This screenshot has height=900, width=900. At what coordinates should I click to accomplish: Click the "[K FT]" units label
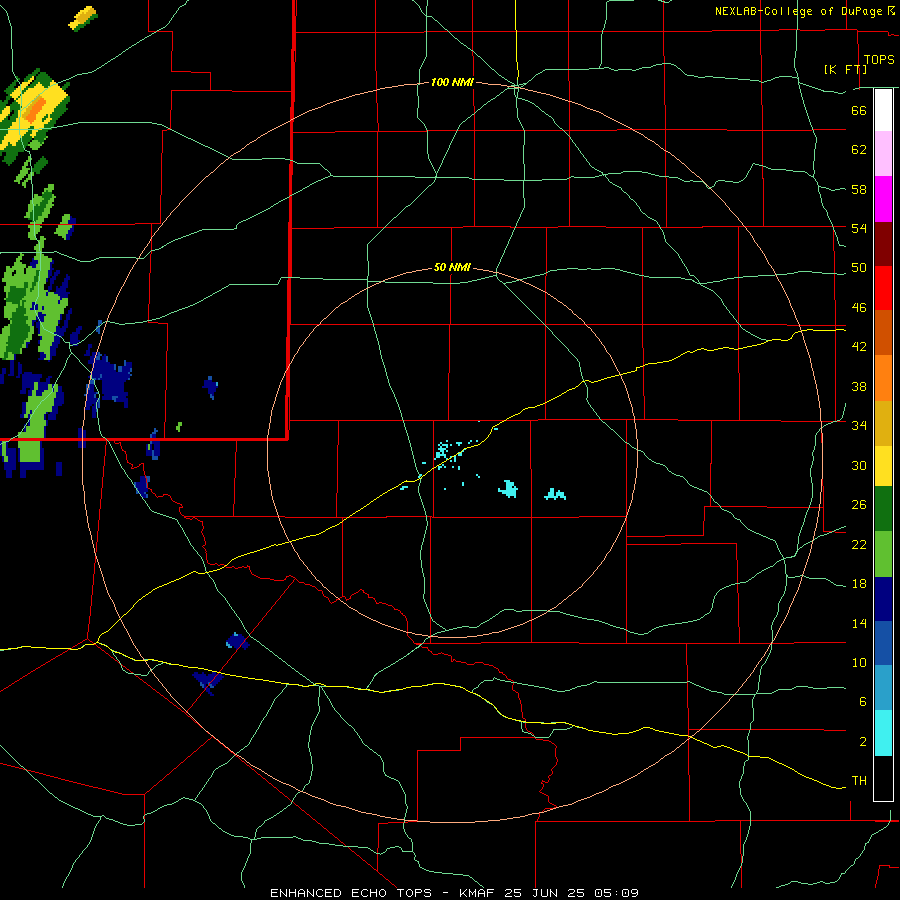(x=845, y=69)
